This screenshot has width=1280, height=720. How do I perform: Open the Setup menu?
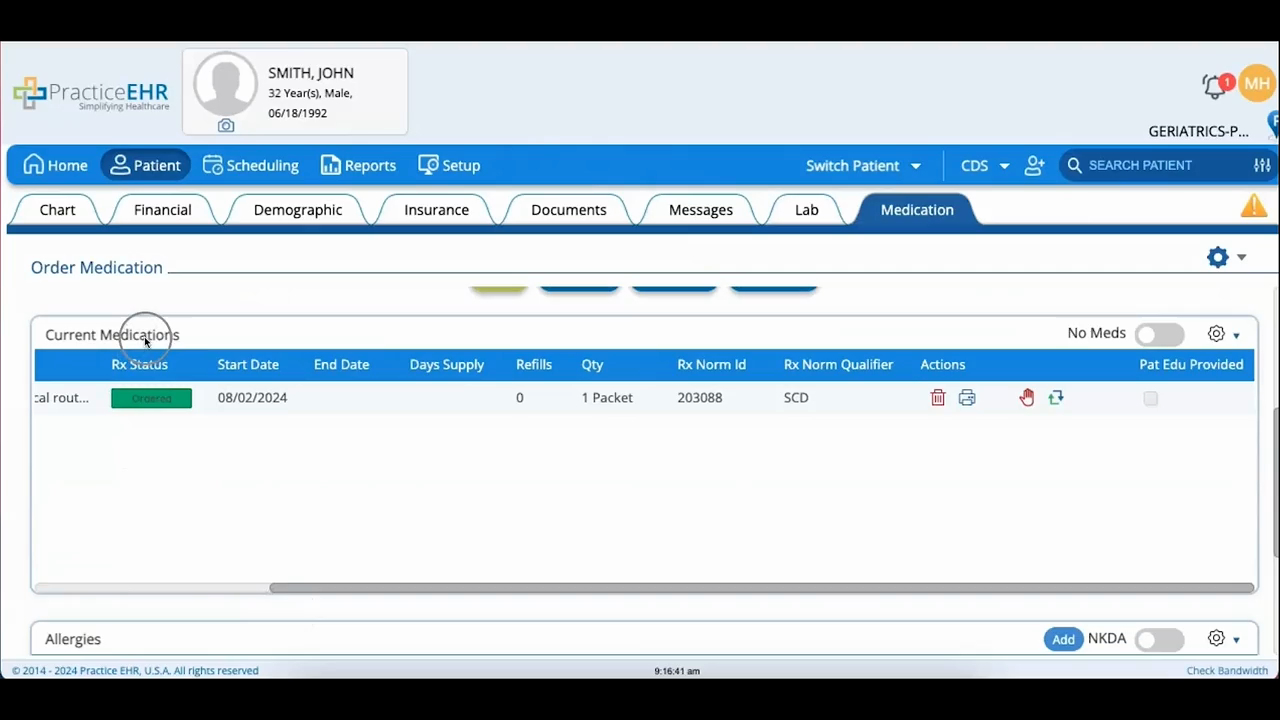(449, 165)
